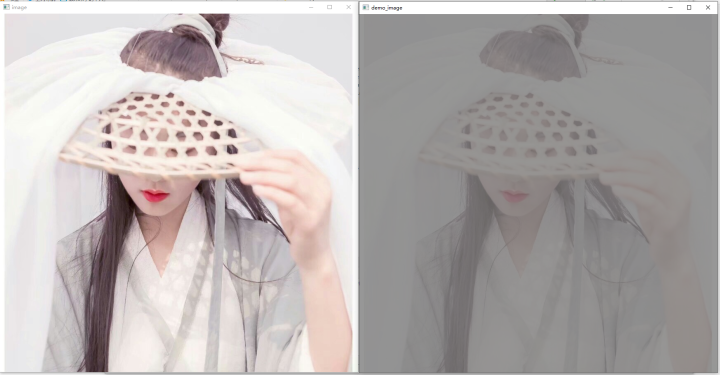Minimize the demo_image window

pos(670,7)
